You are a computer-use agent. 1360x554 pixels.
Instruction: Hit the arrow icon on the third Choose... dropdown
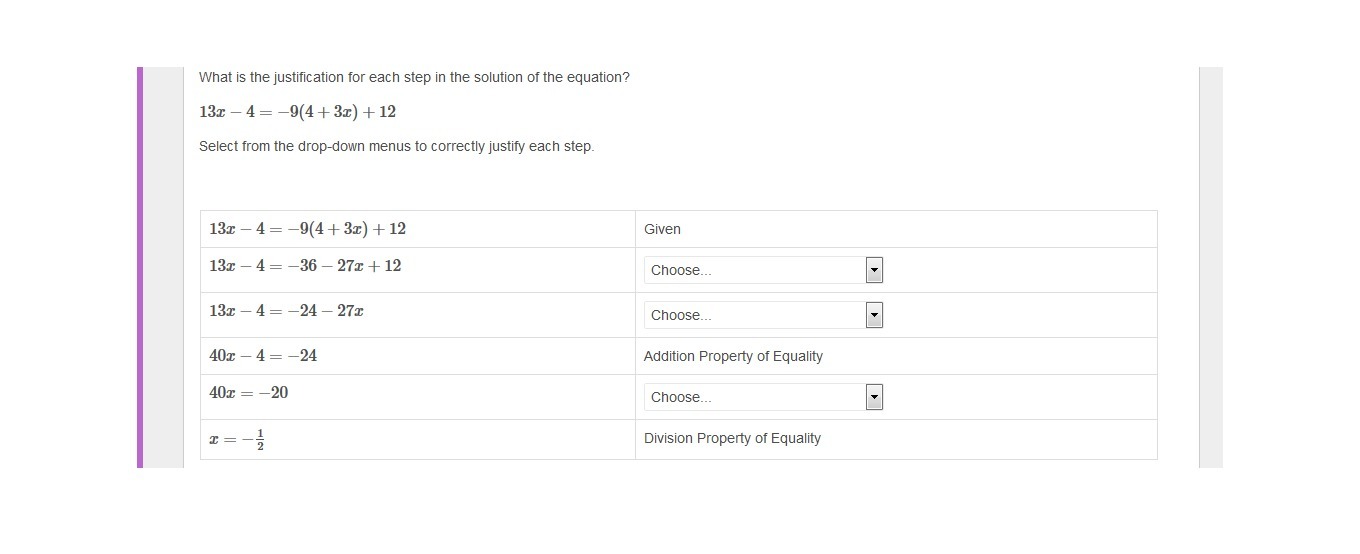pyautogui.click(x=874, y=397)
